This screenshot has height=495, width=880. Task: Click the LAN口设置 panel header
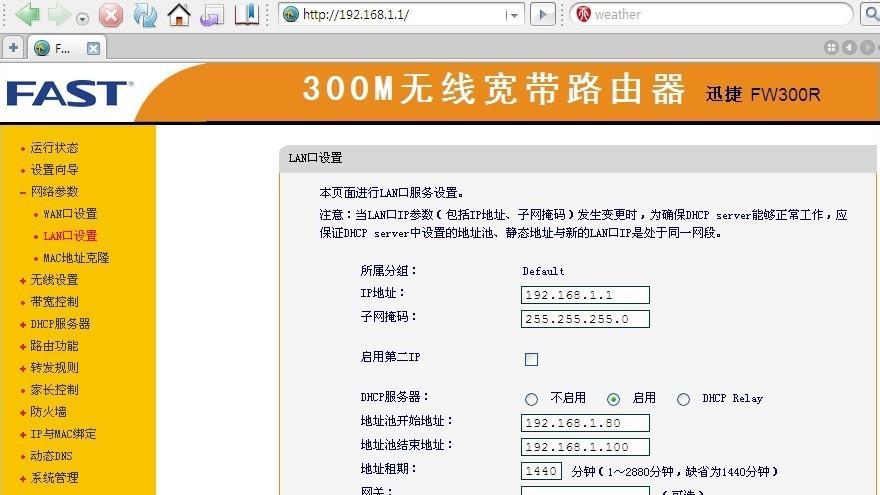(578, 158)
